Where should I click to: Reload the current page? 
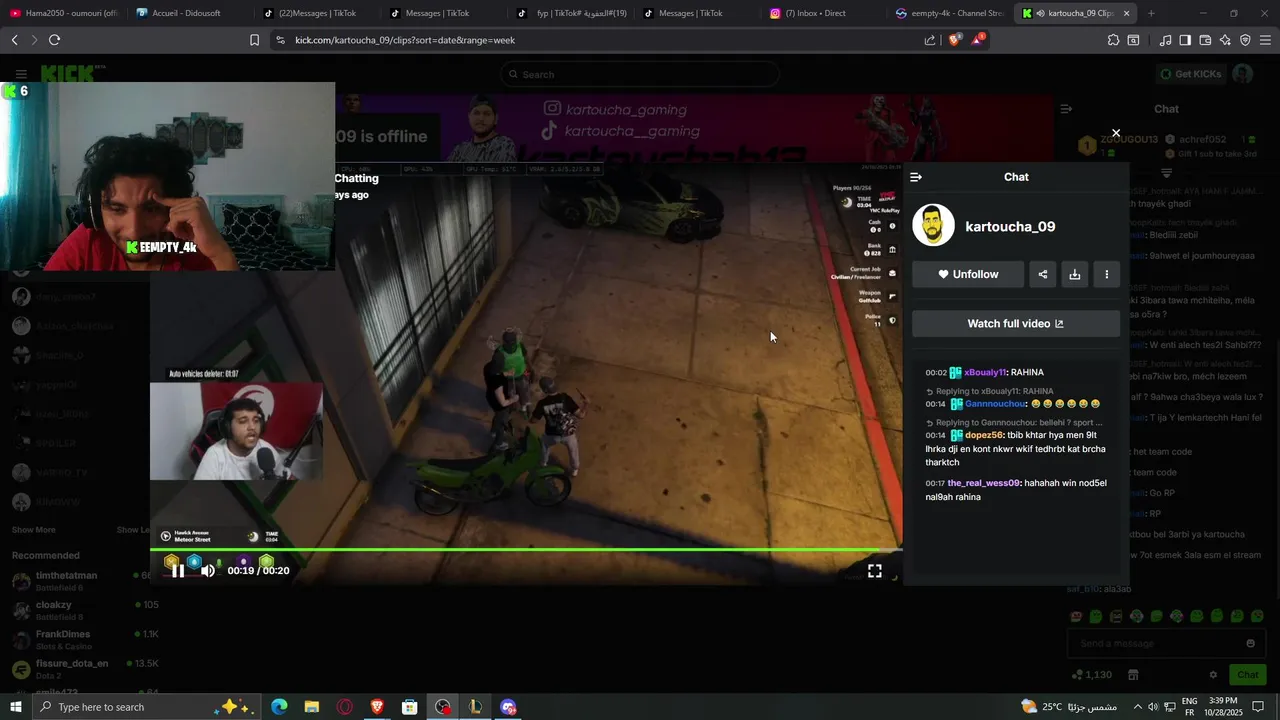click(54, 40)
